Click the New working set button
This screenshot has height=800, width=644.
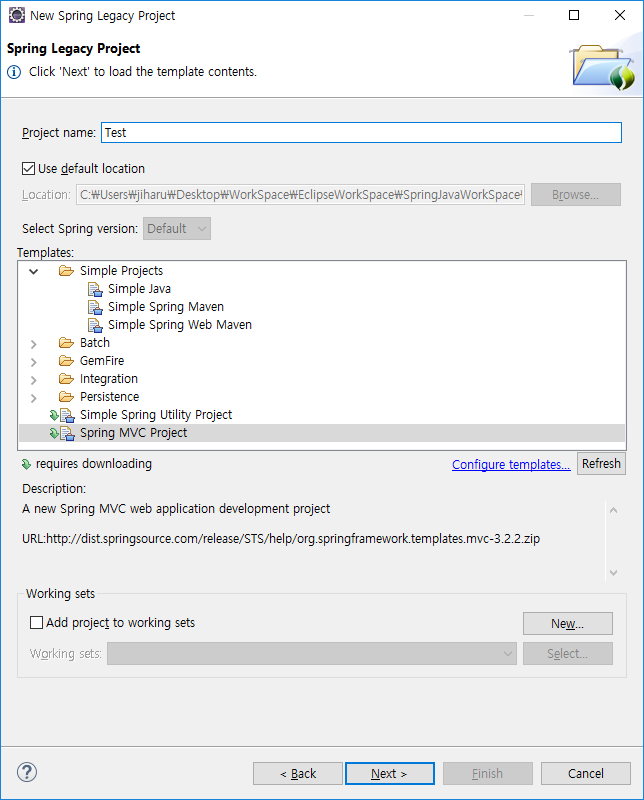pyautogui.click(x=567, y=623)
